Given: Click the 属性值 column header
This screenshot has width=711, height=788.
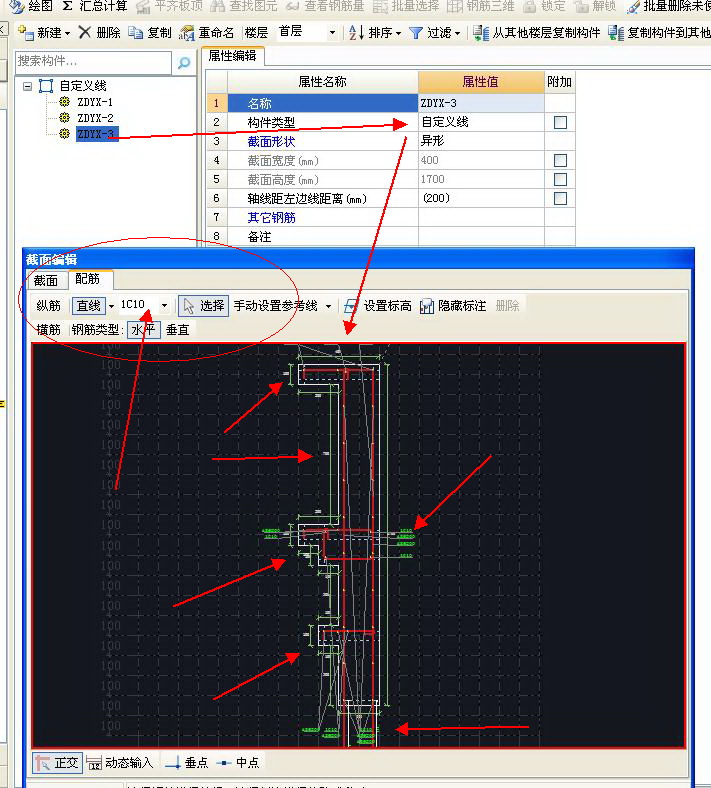Looking at the screenshot, I should point(481,82).
